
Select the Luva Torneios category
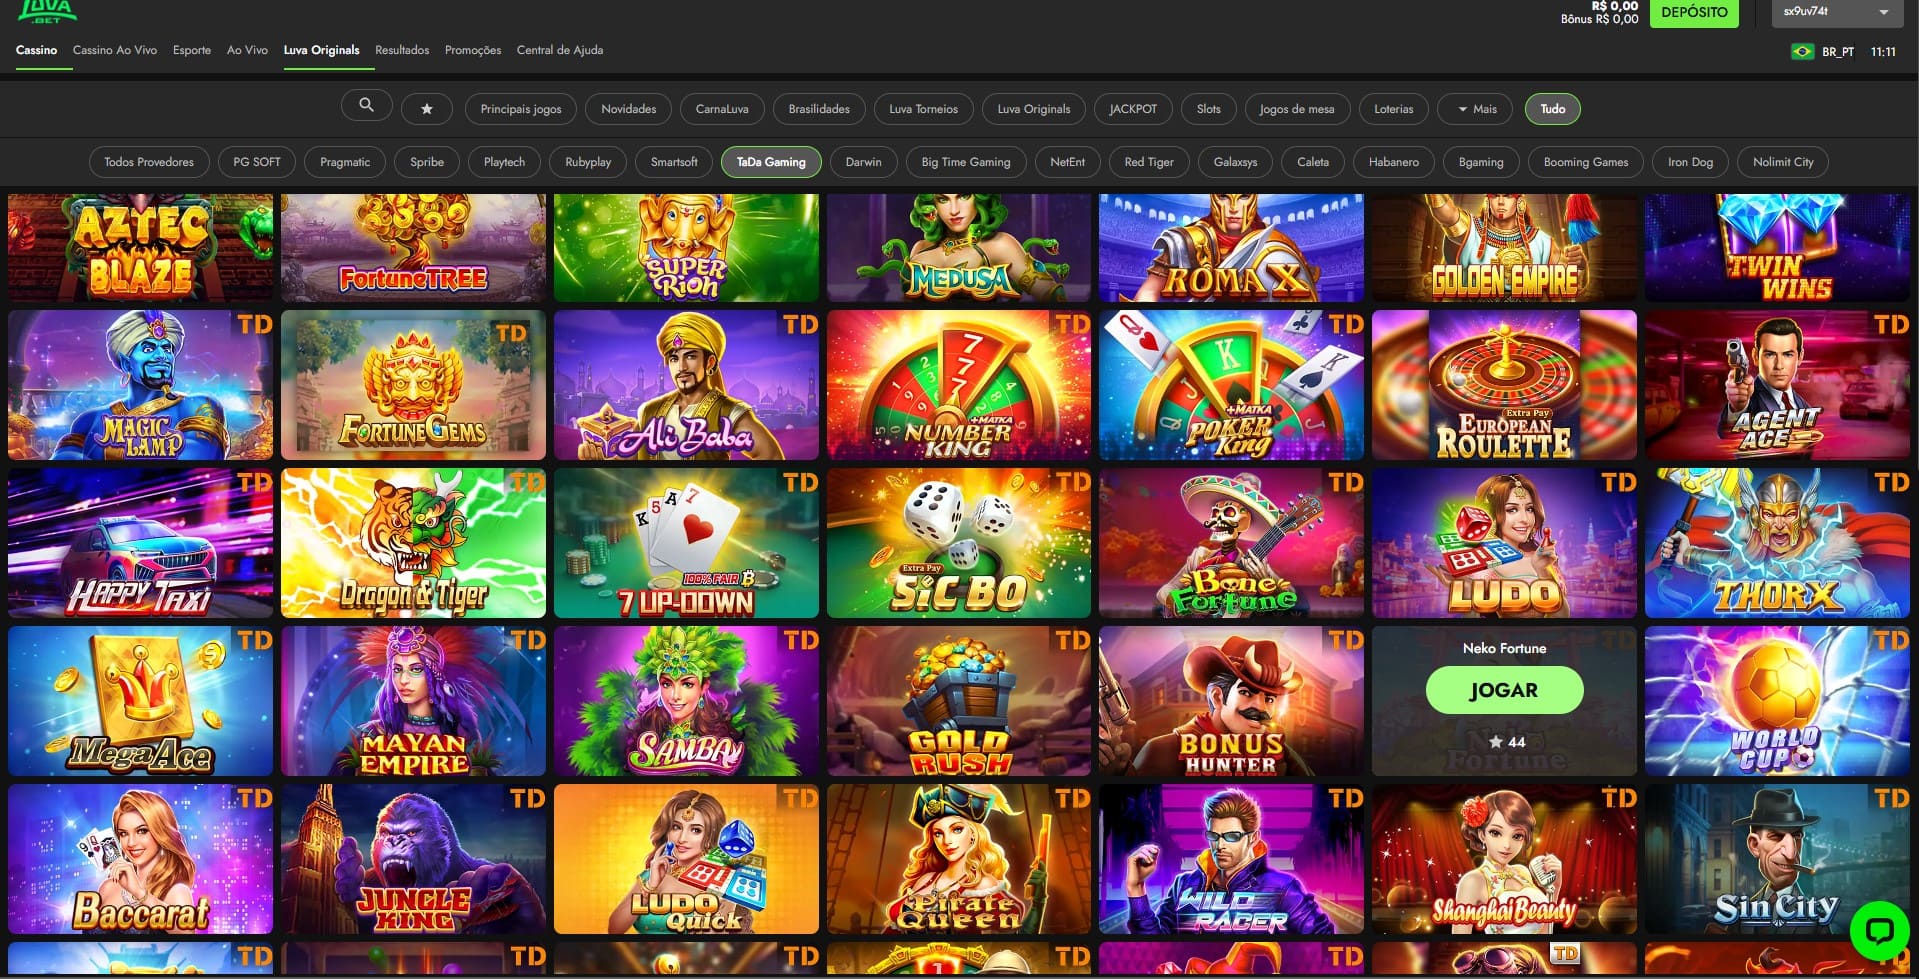(x=923, y=109)
